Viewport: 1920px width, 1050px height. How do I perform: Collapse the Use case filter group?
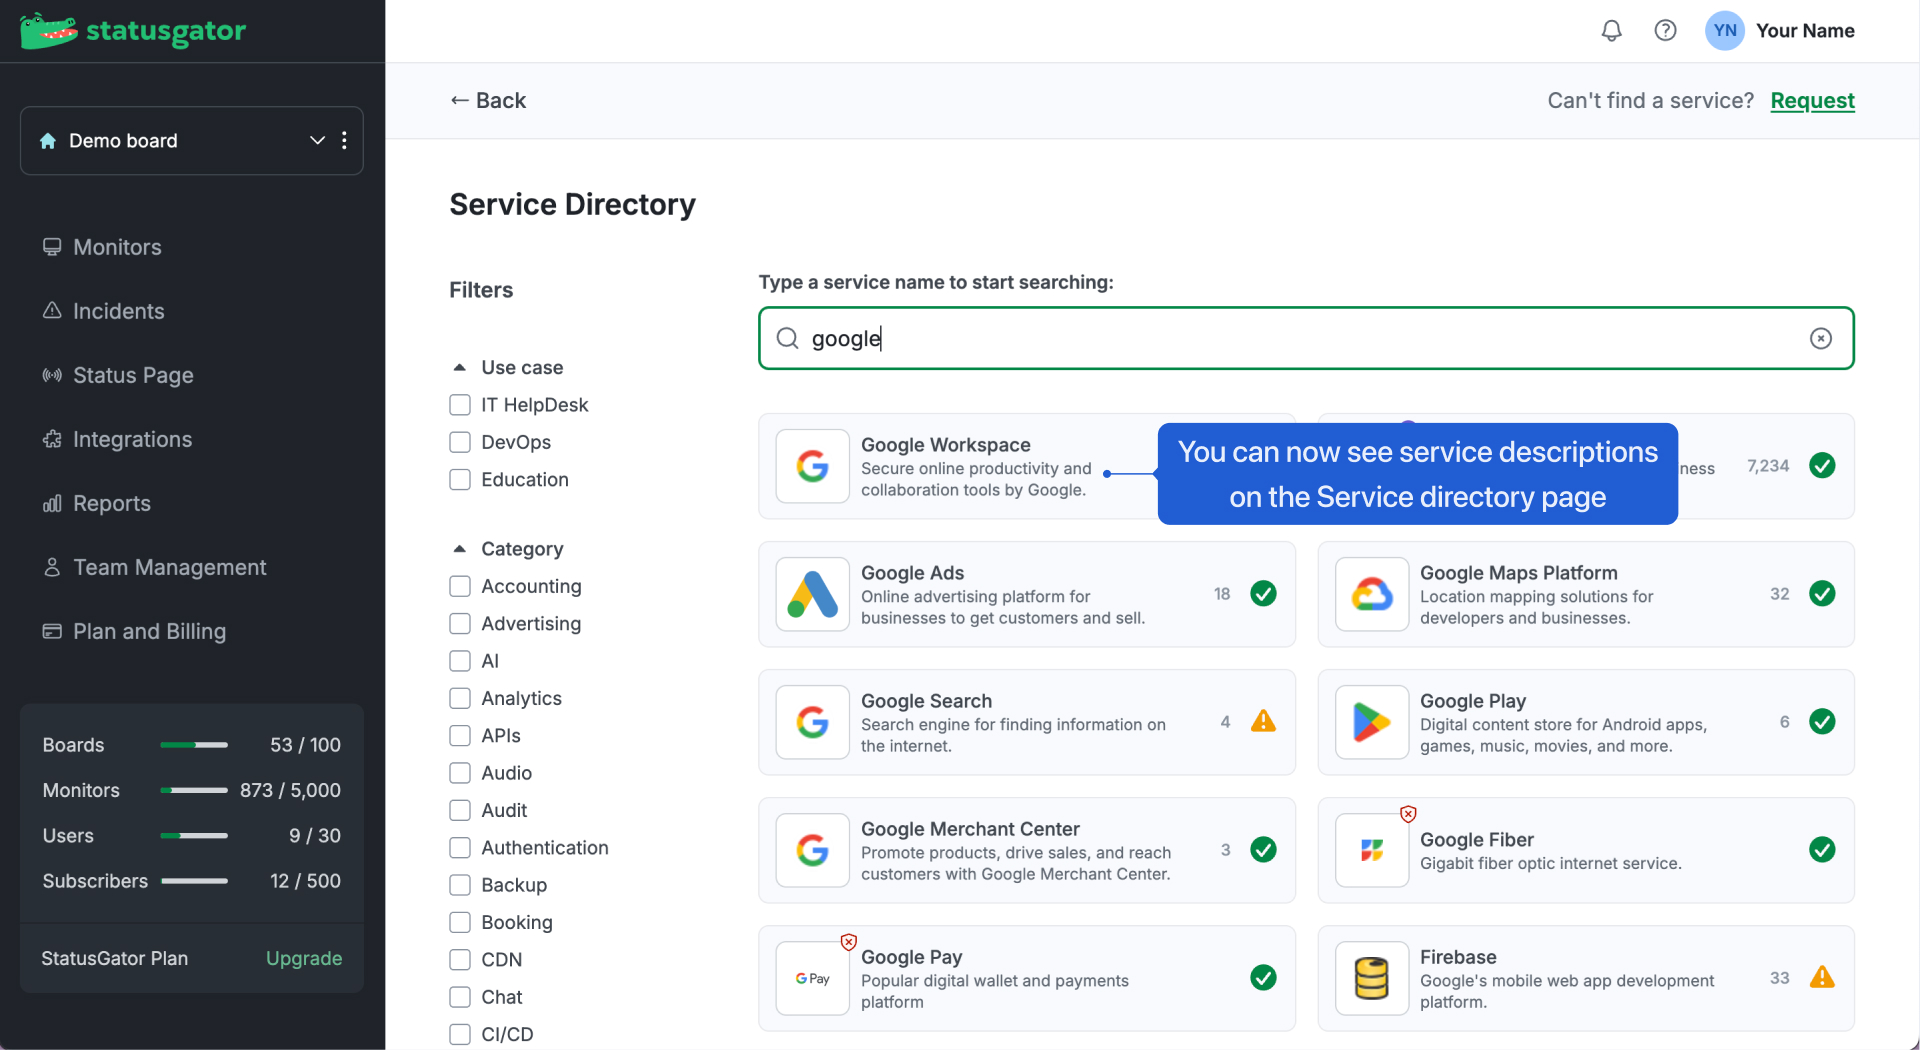459,368
